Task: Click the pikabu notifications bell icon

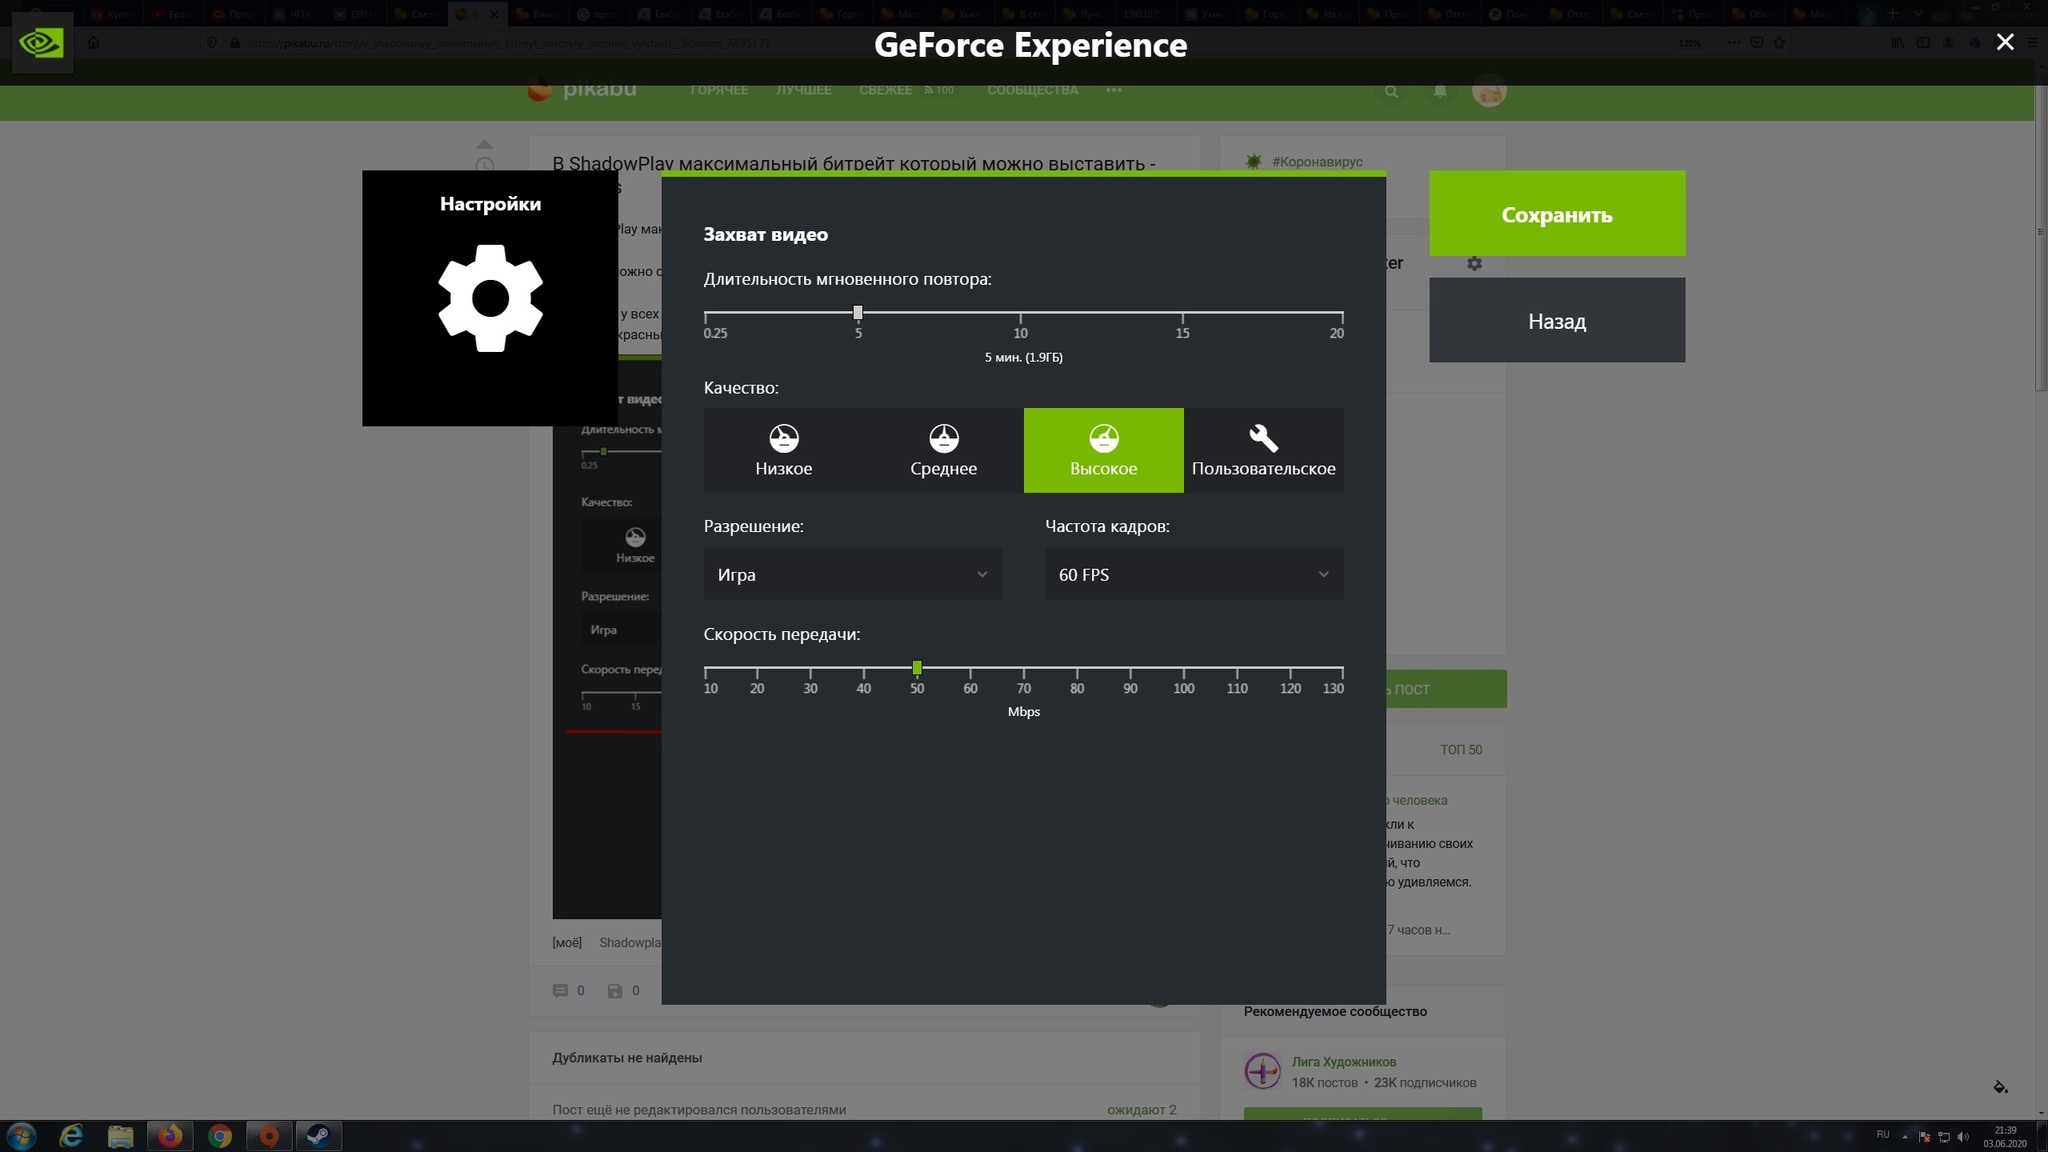Action: pos(1440,91)
